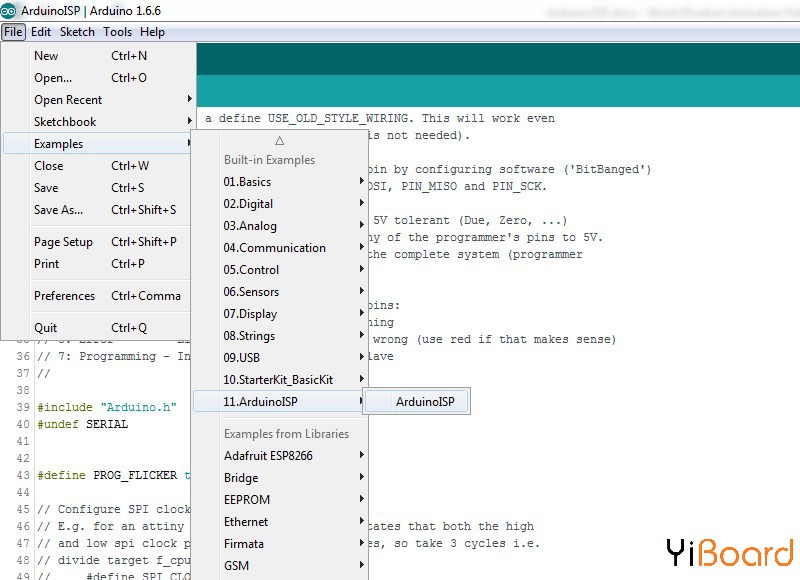Expand the 02.Digital examples
800x580 pixels.
click(280, 204)
